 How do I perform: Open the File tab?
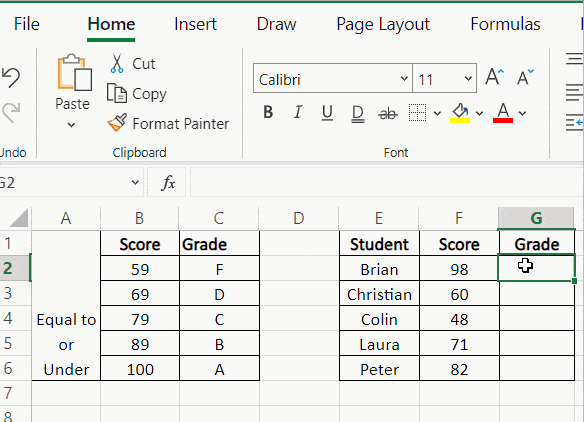click(x=26, y=24)
